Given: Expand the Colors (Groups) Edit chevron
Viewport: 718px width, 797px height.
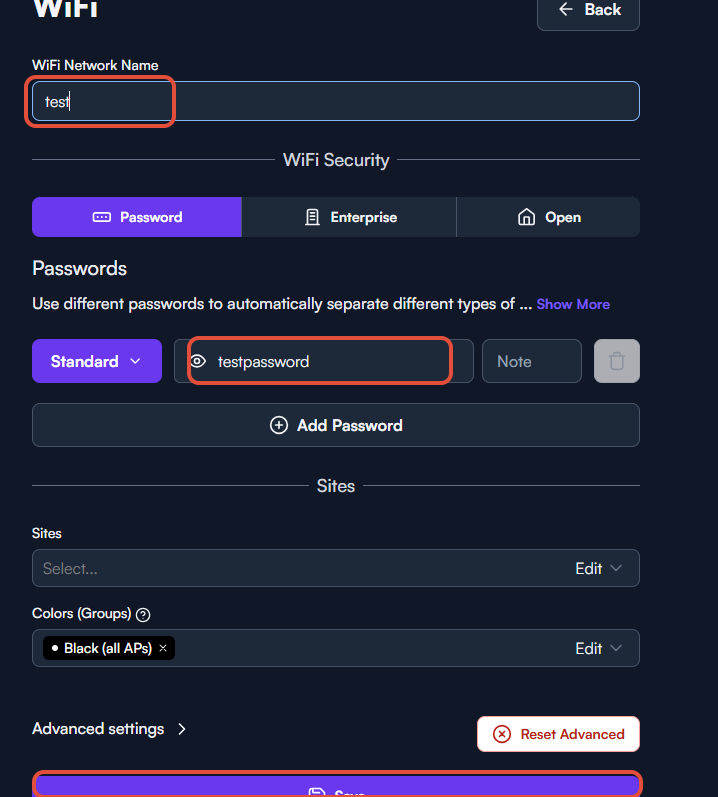Looking at the screenshot, I should (x=616, y=648).
